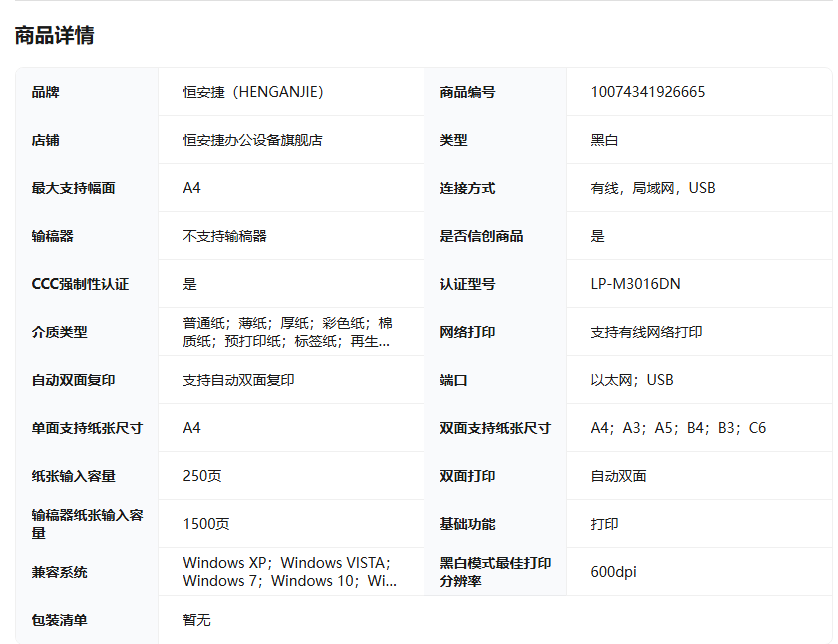Screen dimensions: 838x644
Task: Click the 单面支持纸张尺寸 label
Action: click(x=87, y=428)
